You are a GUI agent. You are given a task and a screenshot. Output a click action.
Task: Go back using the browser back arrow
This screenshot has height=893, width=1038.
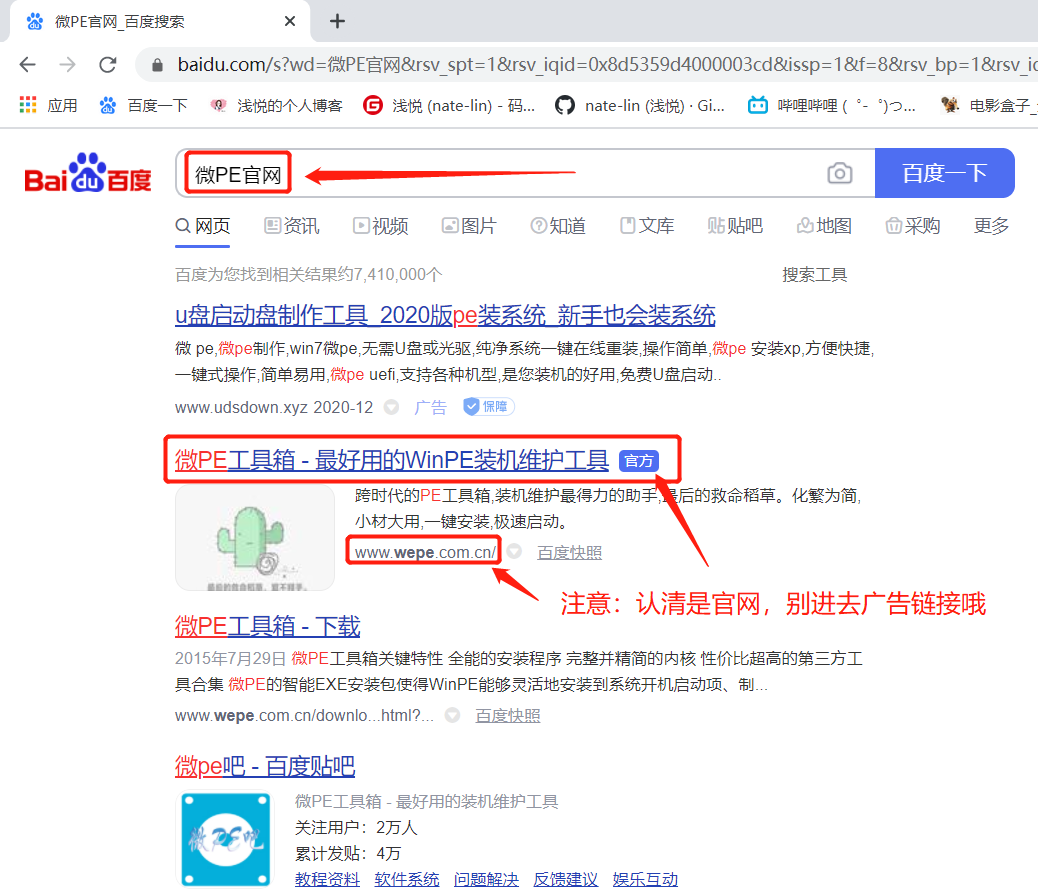(27, 65)
